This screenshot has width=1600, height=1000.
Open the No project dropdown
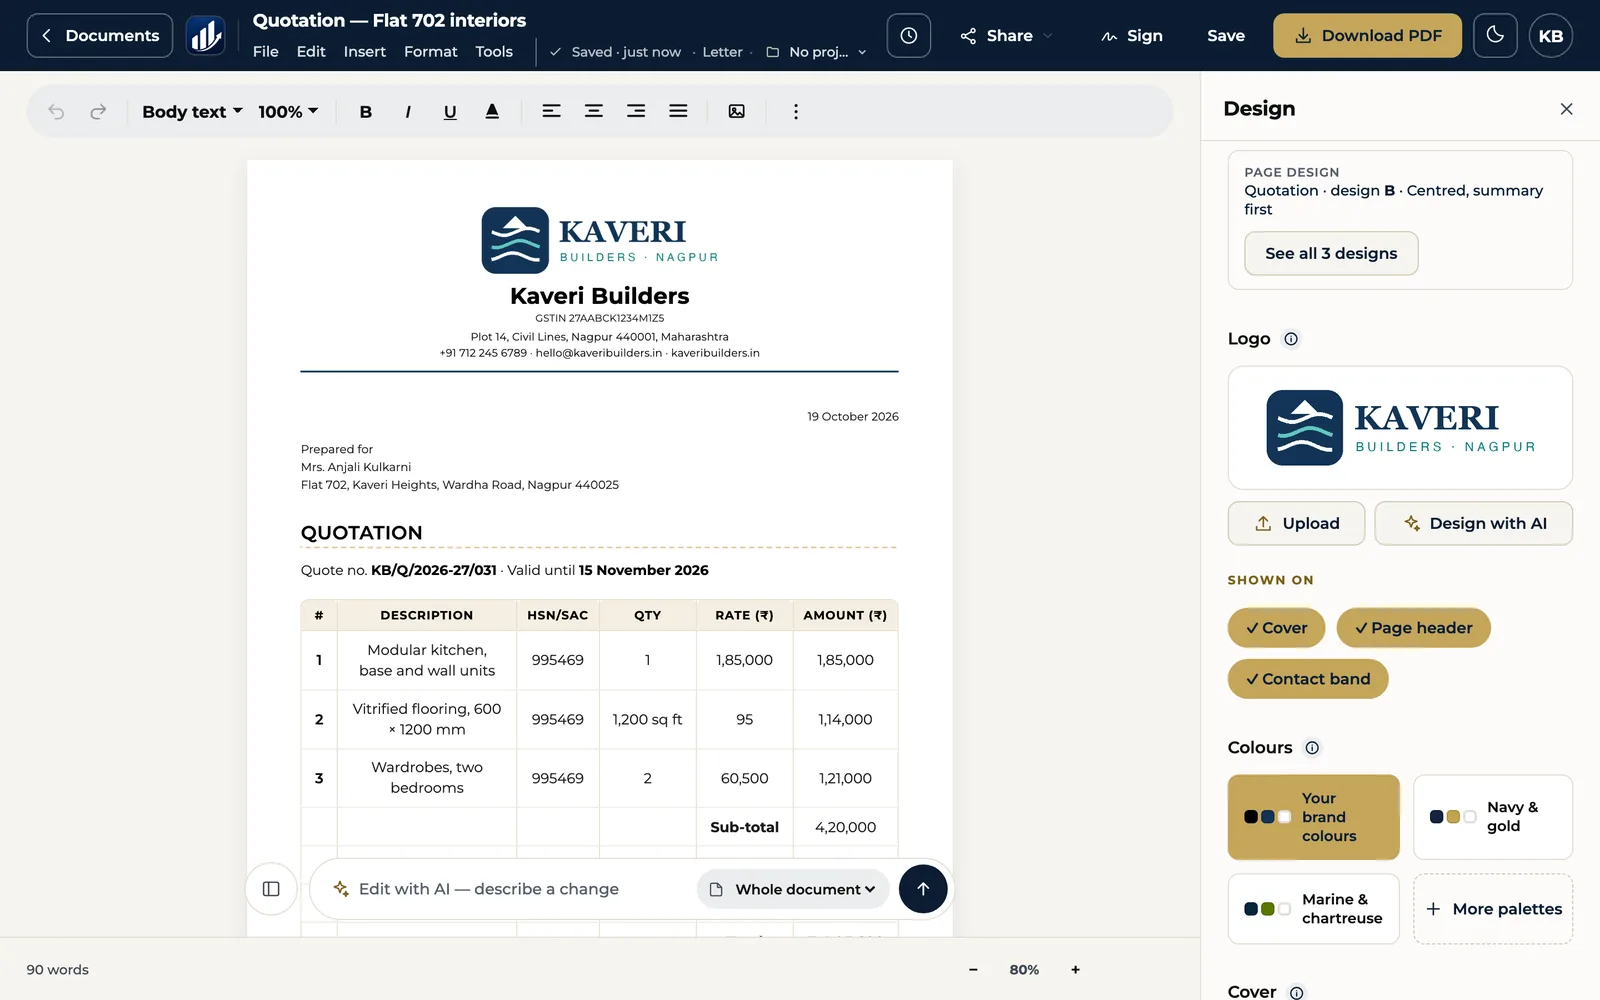click(x=816, y=52)
